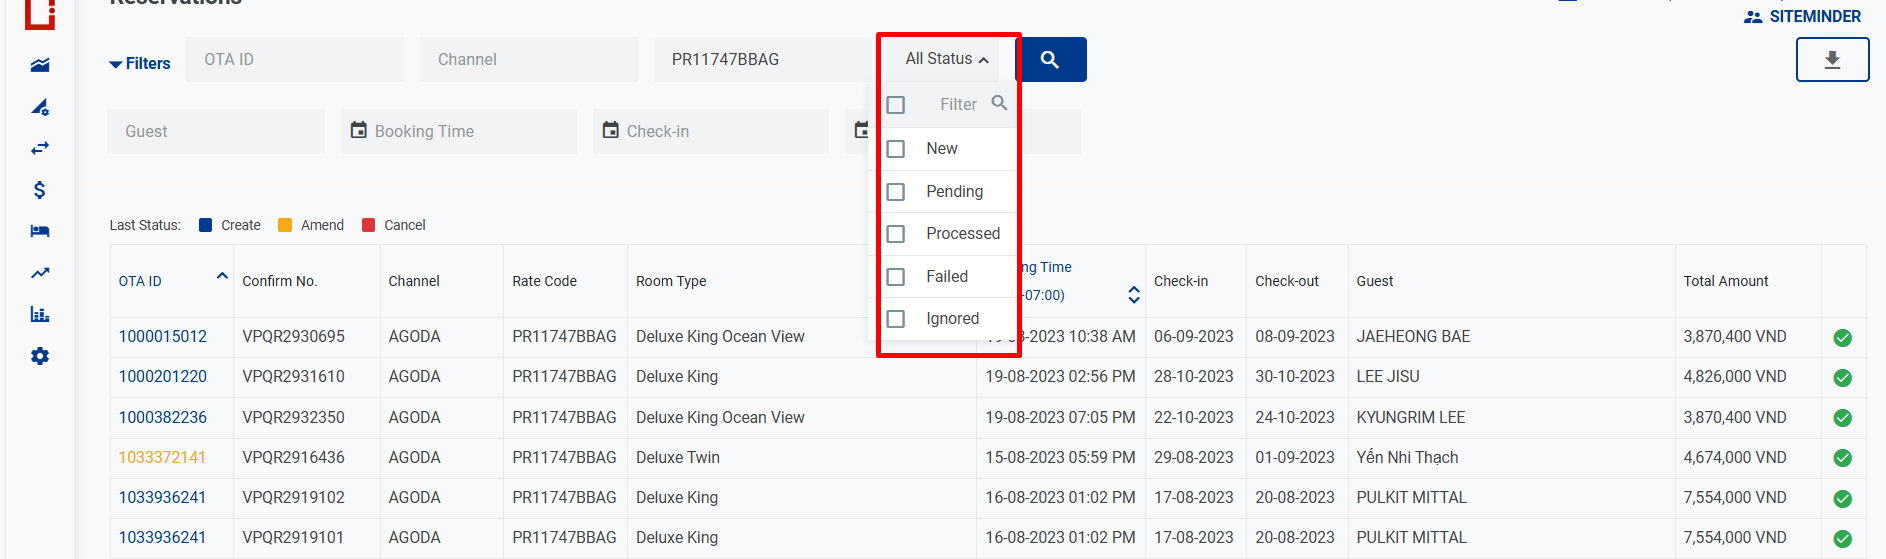This screenshot has height=559, width=1886.
Task: Open the bar chart reports icon
Action: pyautogui.click(x=40, y=314)
